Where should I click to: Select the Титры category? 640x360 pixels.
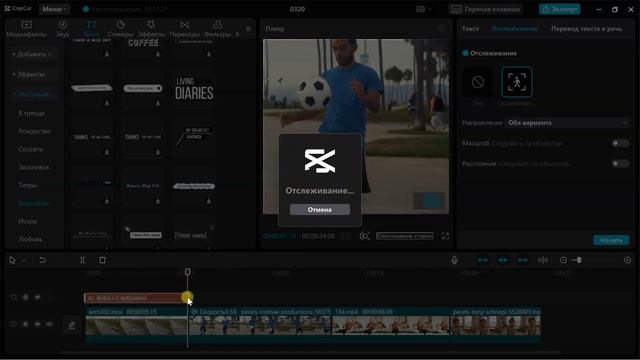[27, 185]
